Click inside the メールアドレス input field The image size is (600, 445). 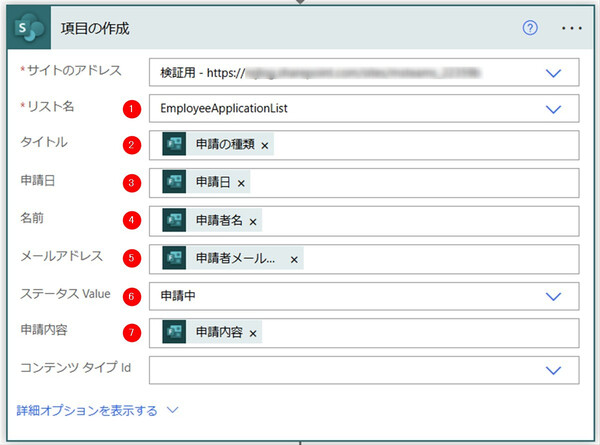pyautogui.click(x=364, y=259)
